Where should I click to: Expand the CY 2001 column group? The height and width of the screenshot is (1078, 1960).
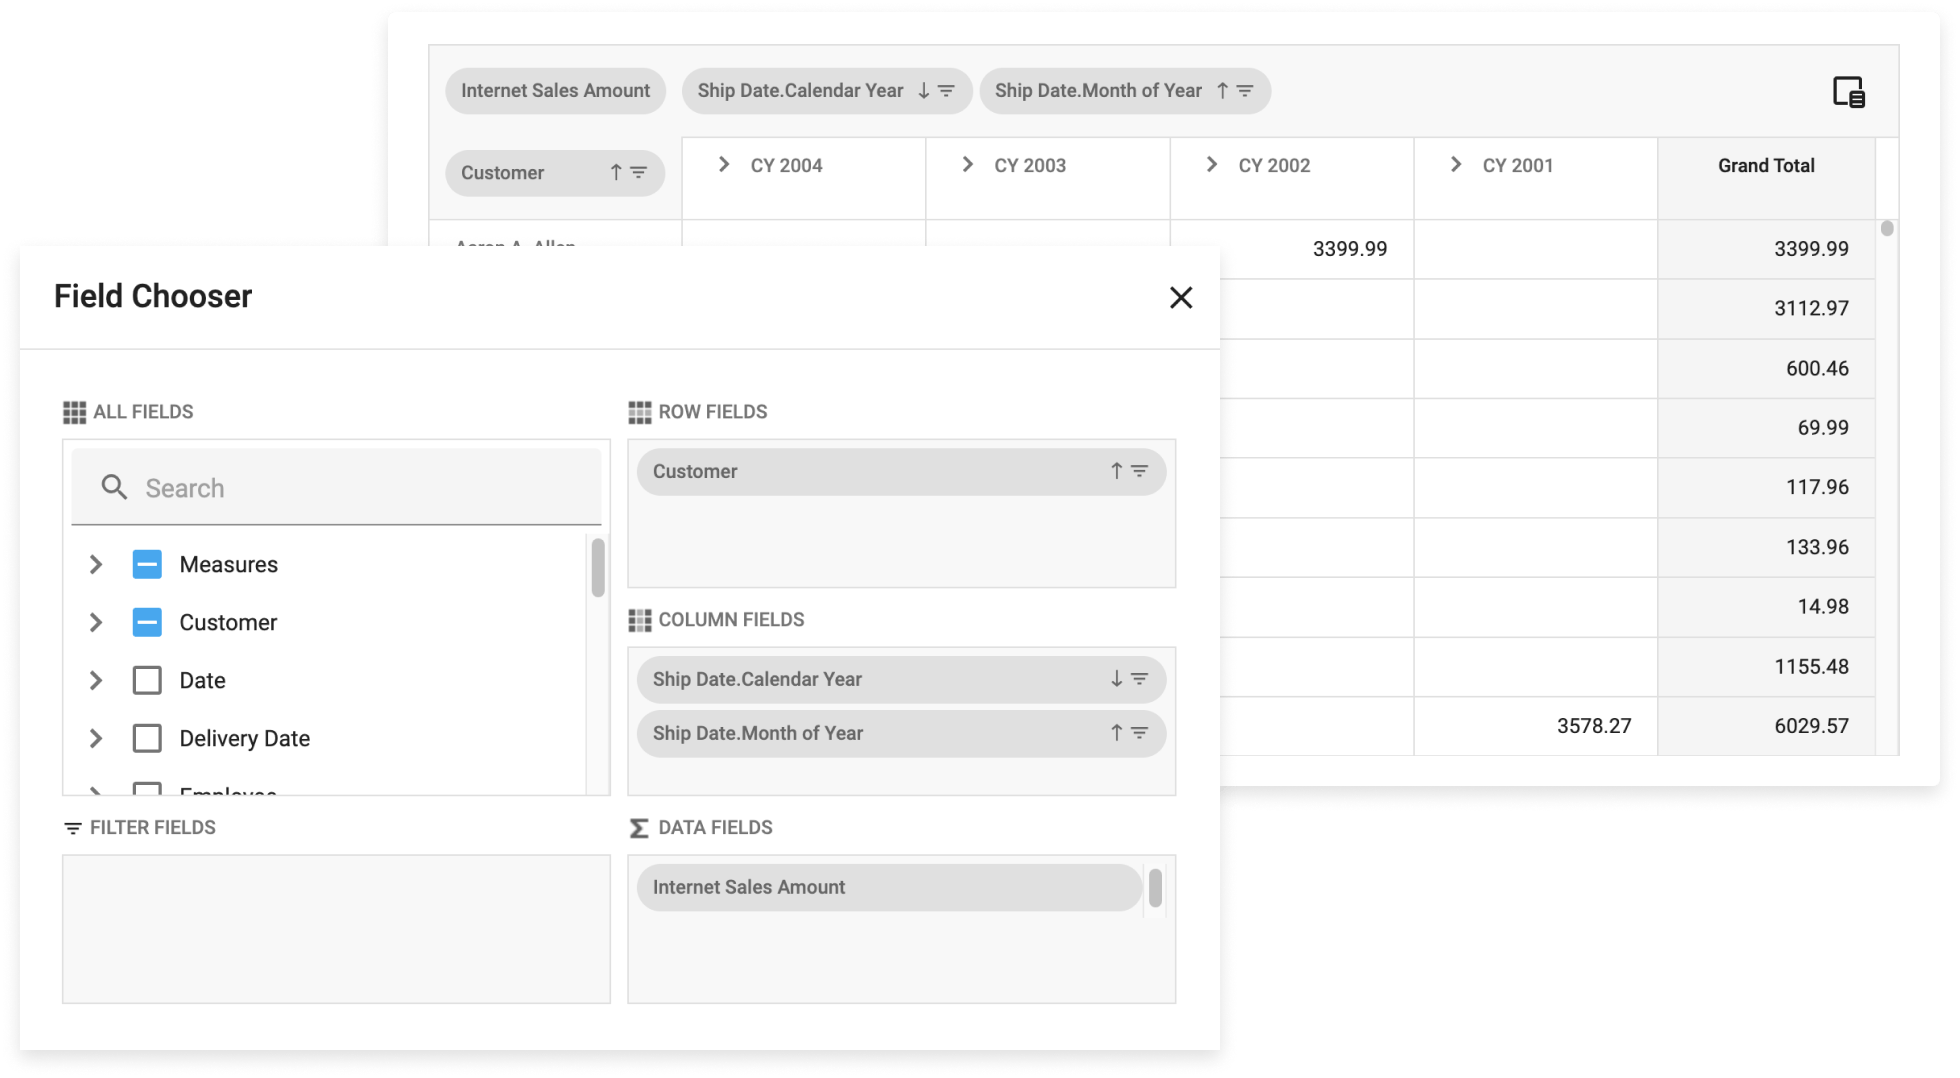coord(1455,164)
